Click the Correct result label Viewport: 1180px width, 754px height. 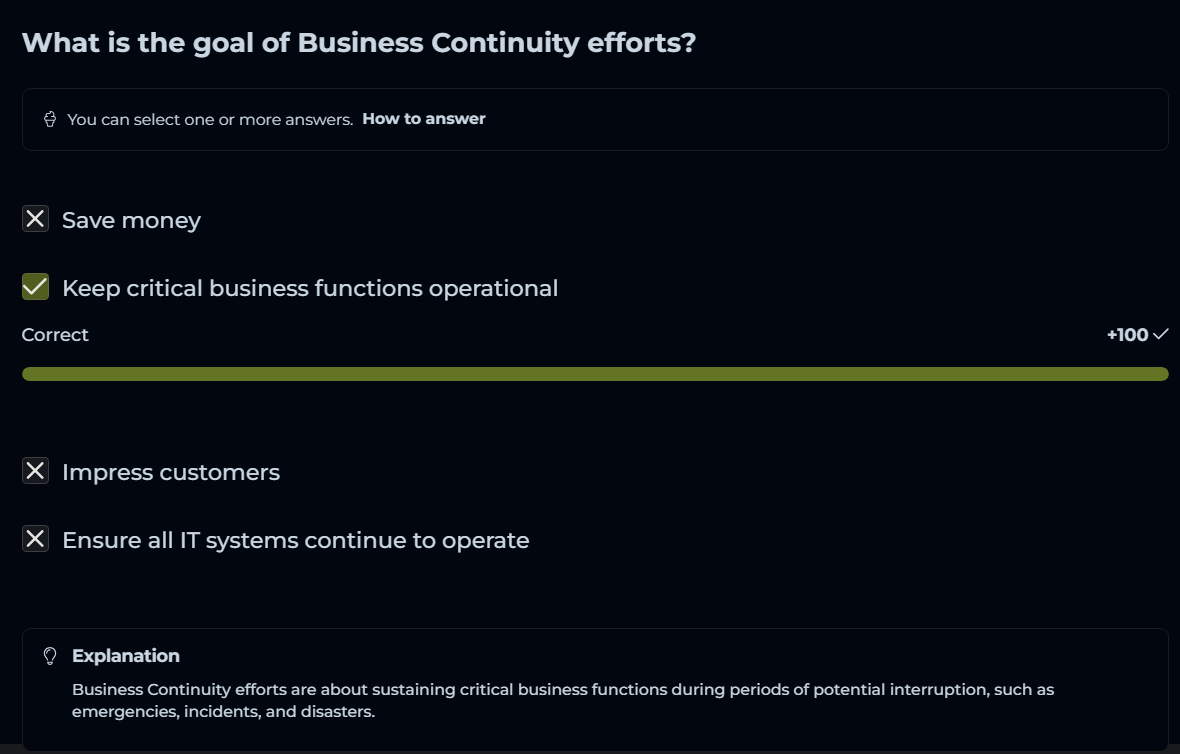tap(55, 335)
